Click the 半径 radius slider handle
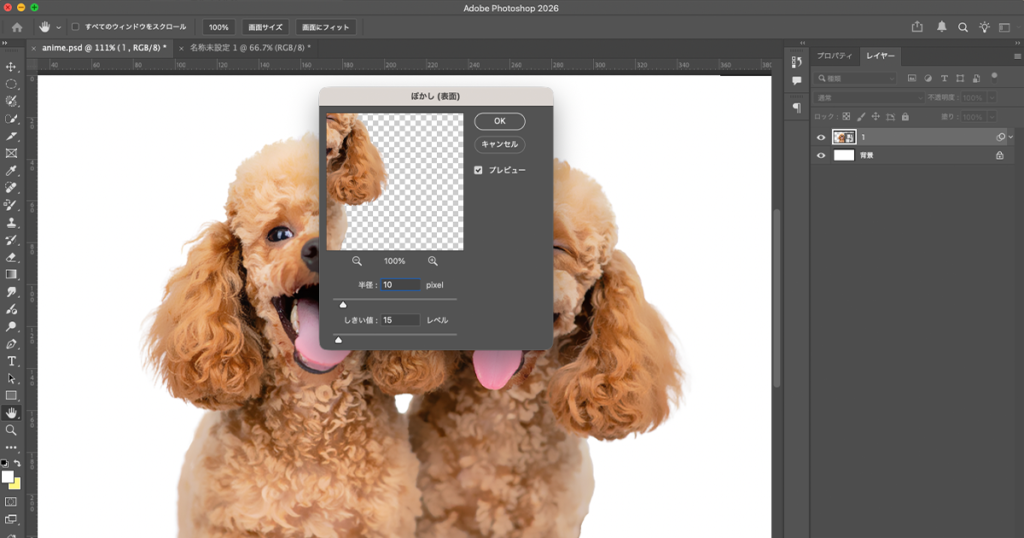Screen dimensions: 1024x538 click(343, 304)
